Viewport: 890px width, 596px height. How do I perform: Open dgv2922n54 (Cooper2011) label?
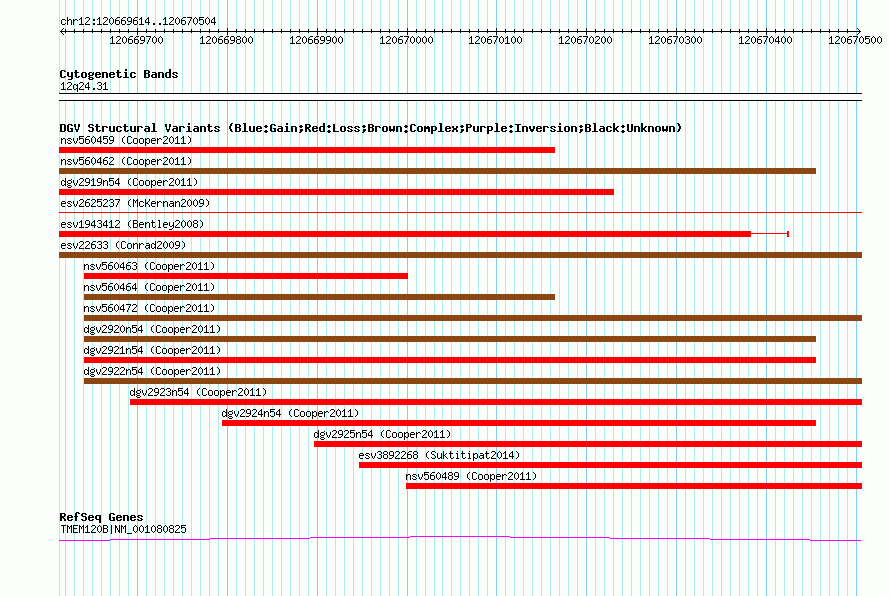(152, 371)
